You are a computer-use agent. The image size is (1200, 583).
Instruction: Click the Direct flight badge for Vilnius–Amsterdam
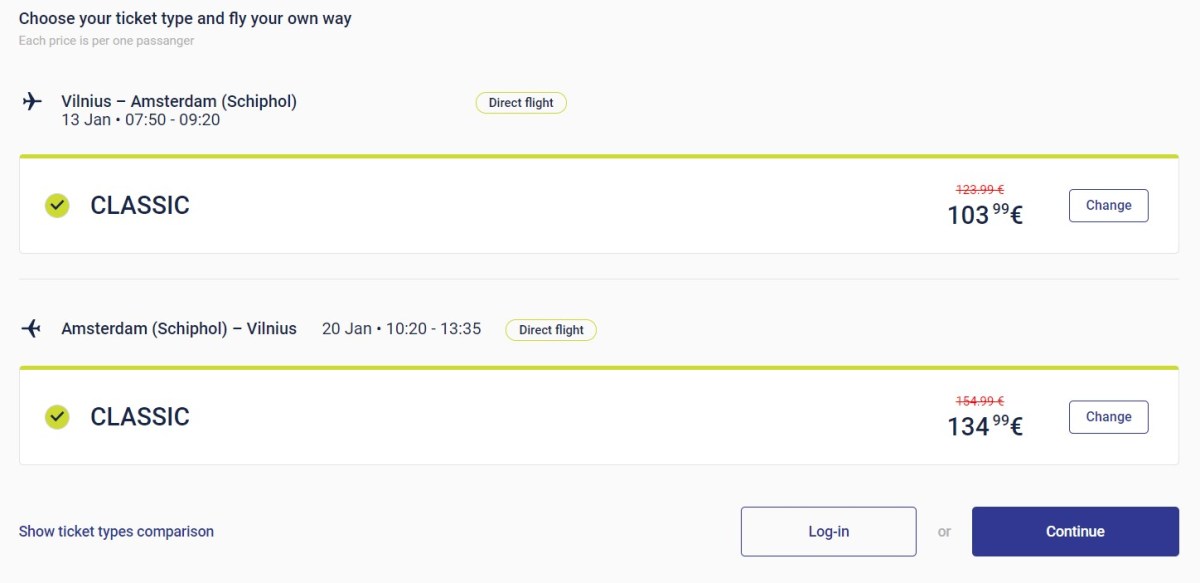click(x=521, y=102)
